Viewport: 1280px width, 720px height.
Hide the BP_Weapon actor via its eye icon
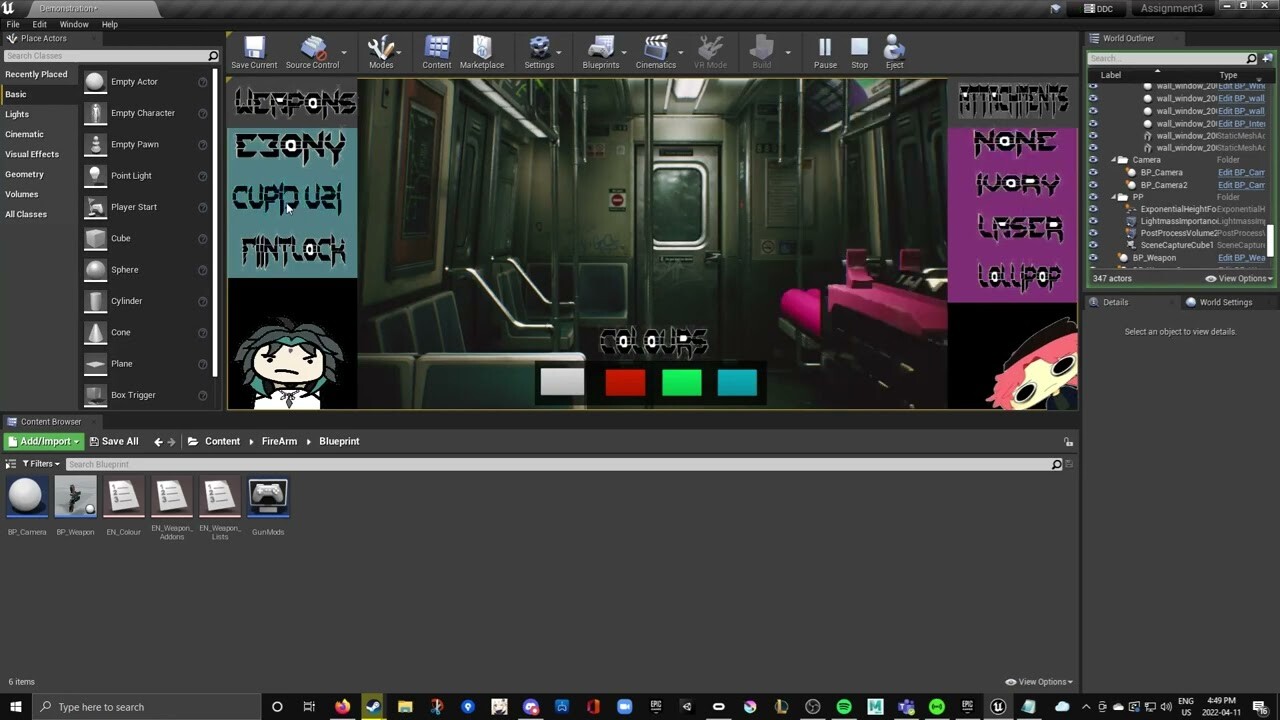[1093, 258]
